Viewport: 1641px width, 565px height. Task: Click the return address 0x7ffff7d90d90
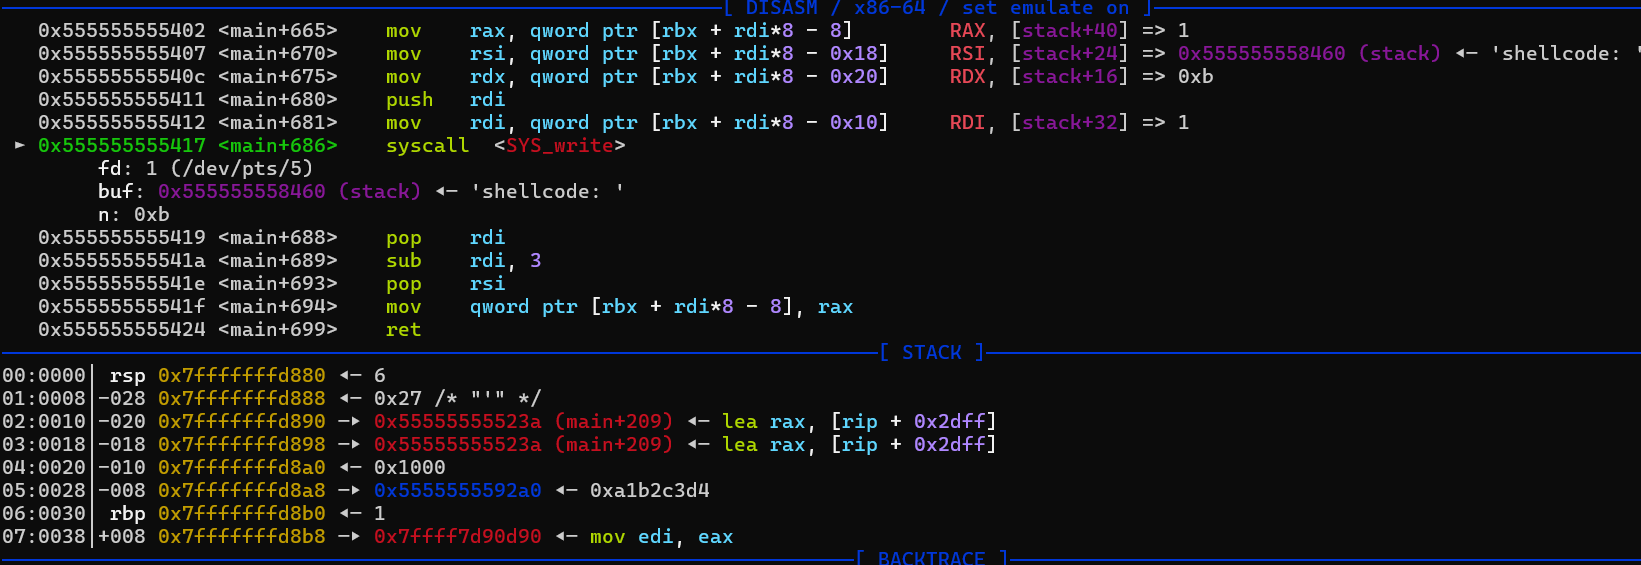point(457,536)
